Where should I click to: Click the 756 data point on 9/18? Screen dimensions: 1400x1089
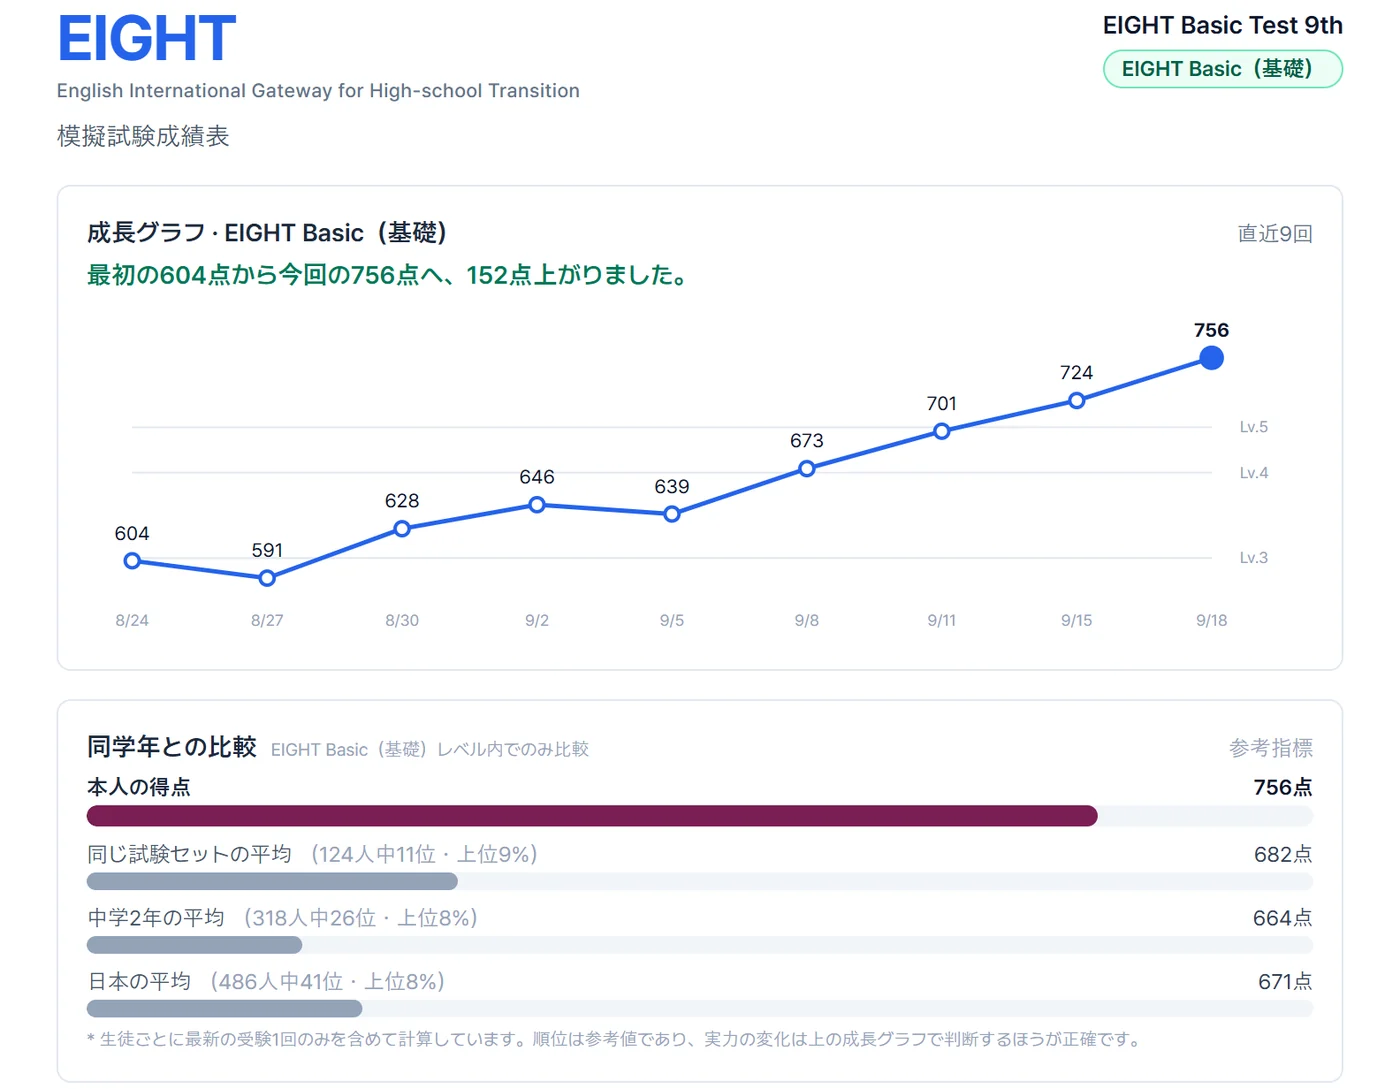tap(1211, 358)
